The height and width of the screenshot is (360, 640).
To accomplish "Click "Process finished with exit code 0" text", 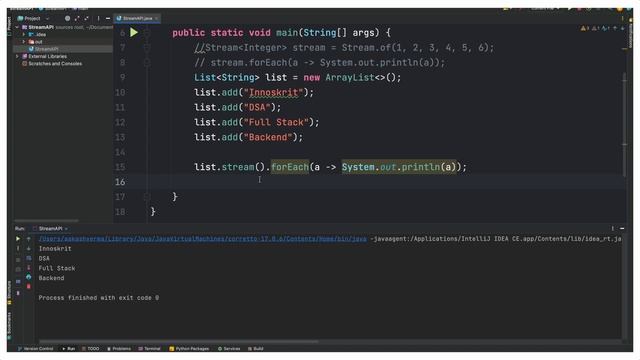I will click(99, 298).
